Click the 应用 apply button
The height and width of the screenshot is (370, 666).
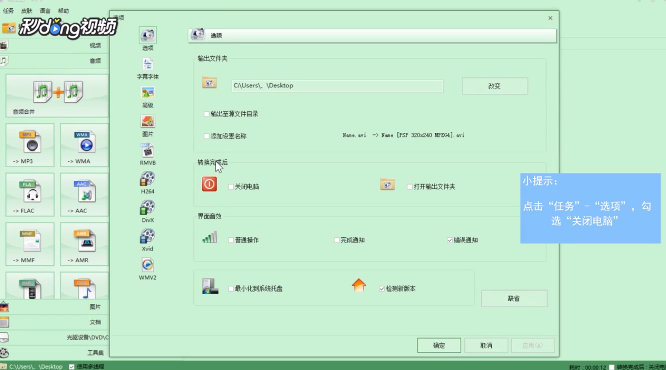(x=533, y=345)
